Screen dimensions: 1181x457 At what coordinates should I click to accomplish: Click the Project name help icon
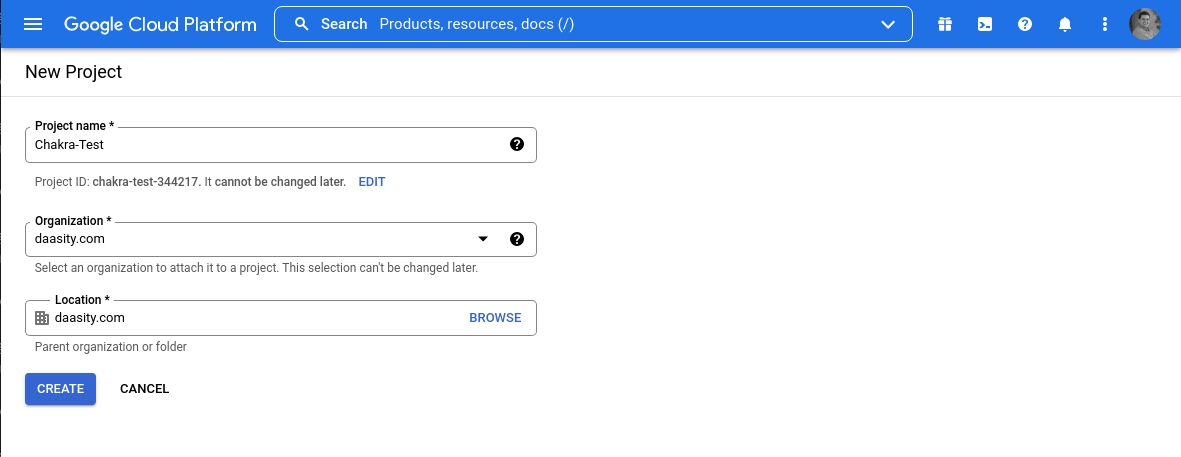[516, 144]
